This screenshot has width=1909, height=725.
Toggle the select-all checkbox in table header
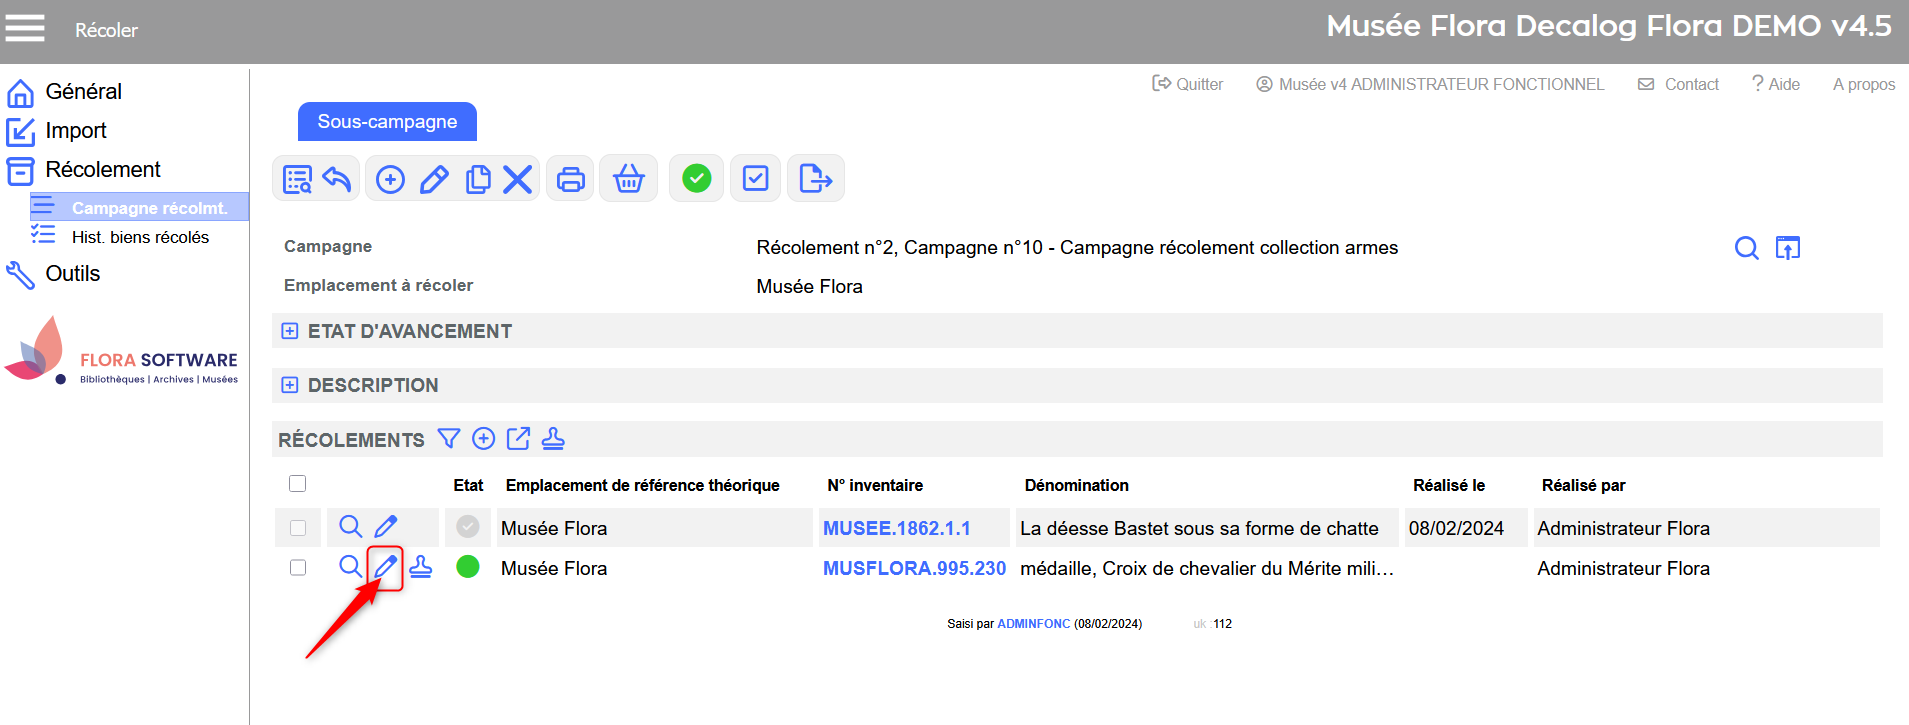pyautogui.click(x=297, y=484)
